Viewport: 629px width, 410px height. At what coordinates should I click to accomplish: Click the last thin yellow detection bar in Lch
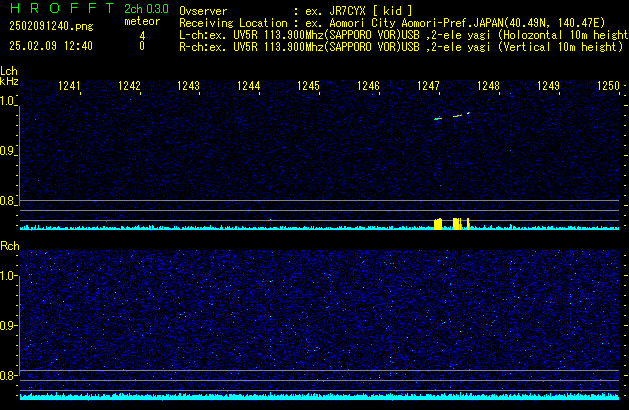pos(468,224)
